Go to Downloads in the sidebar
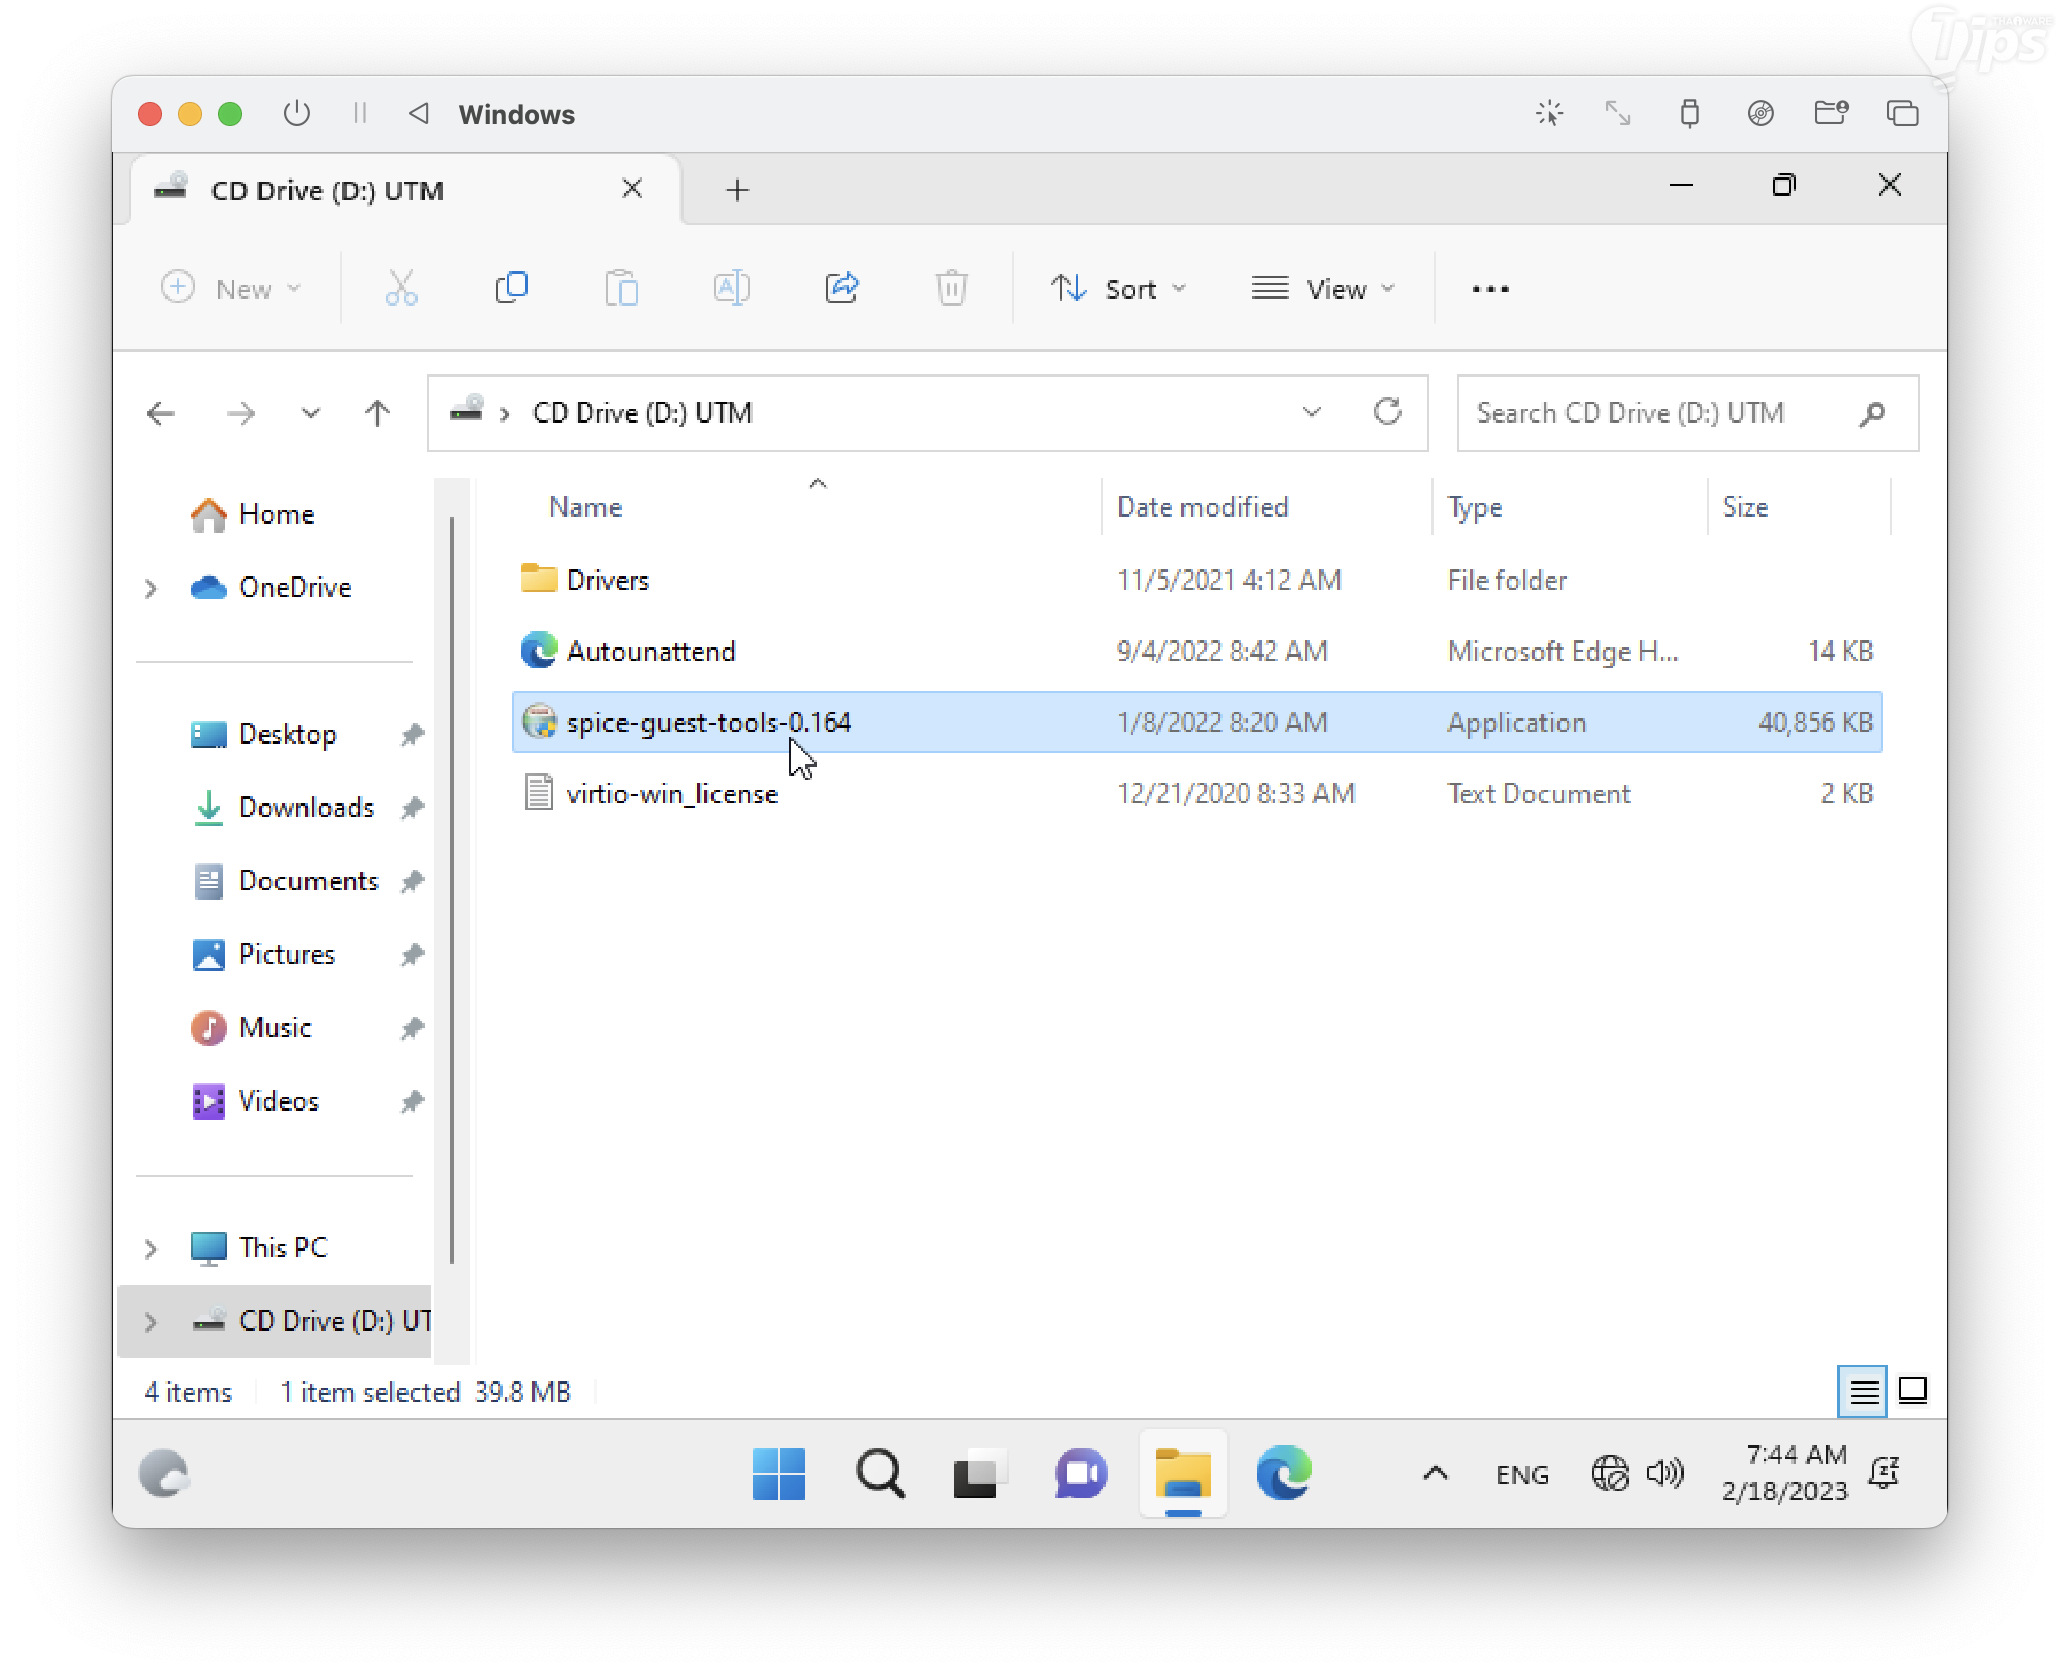Image resolution: width=2060 pixels, height=1676 pixels. point(306,808)
